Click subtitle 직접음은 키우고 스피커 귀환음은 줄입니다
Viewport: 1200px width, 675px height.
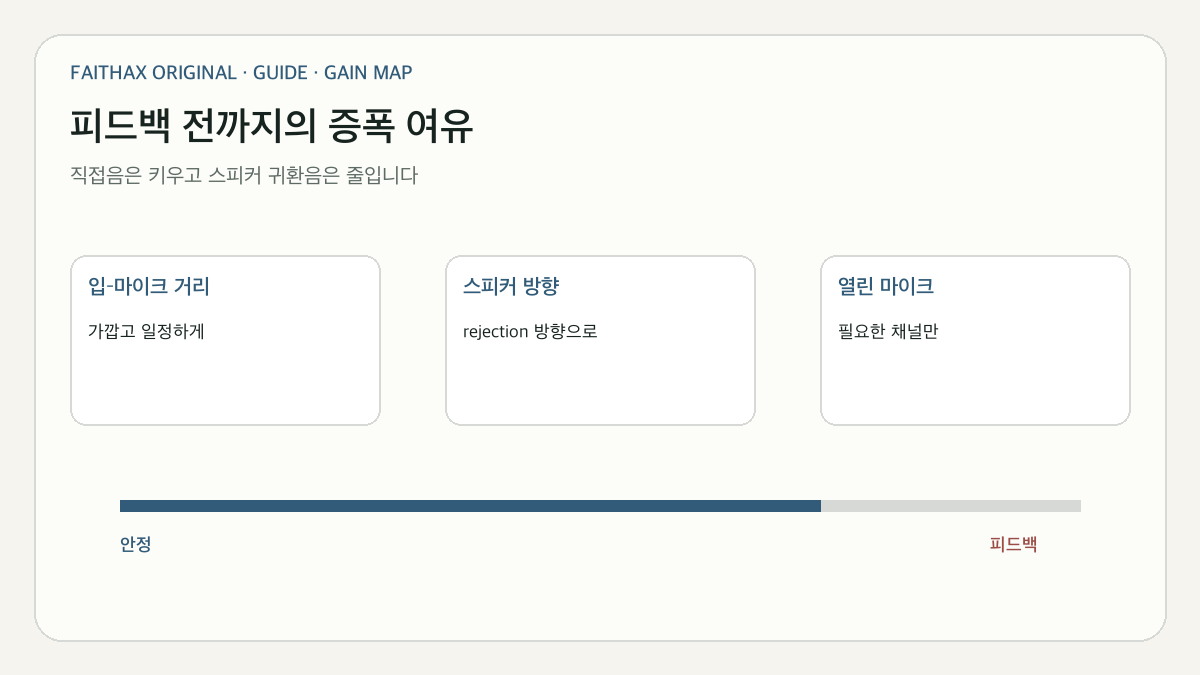point(244,176)
